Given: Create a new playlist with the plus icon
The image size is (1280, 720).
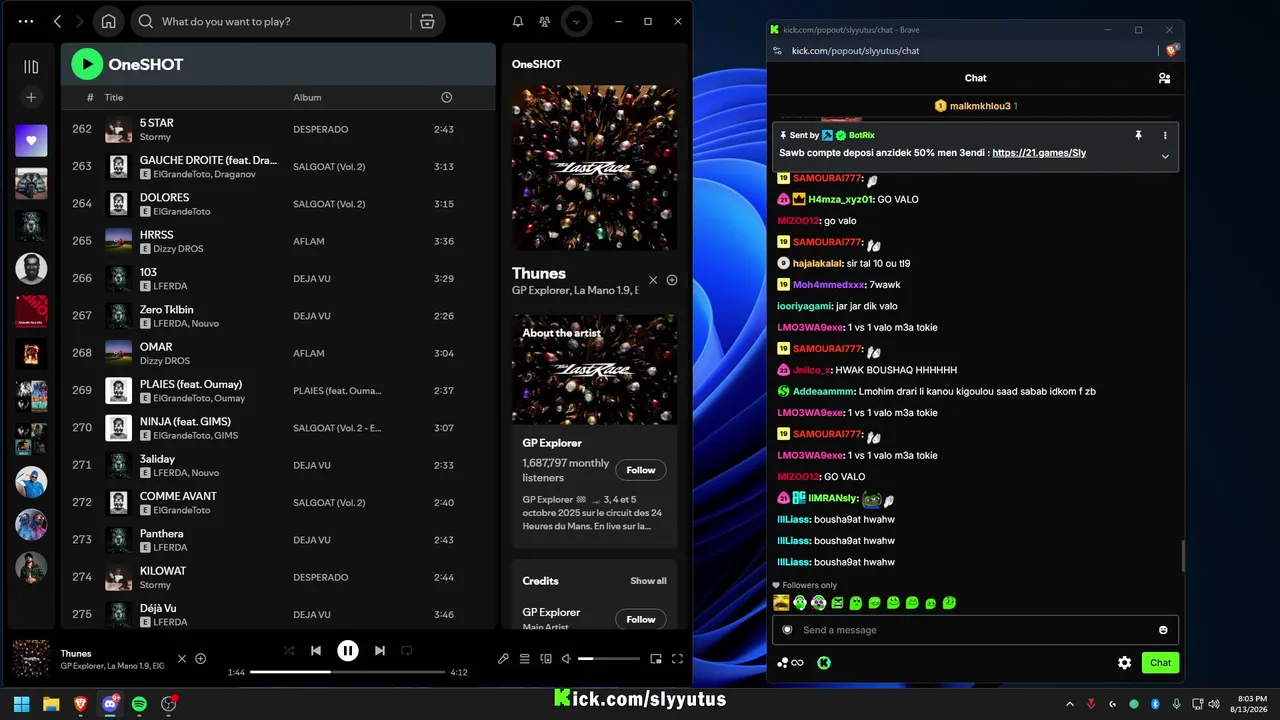Looking at the screenshot, I should [x=31, y=97].
